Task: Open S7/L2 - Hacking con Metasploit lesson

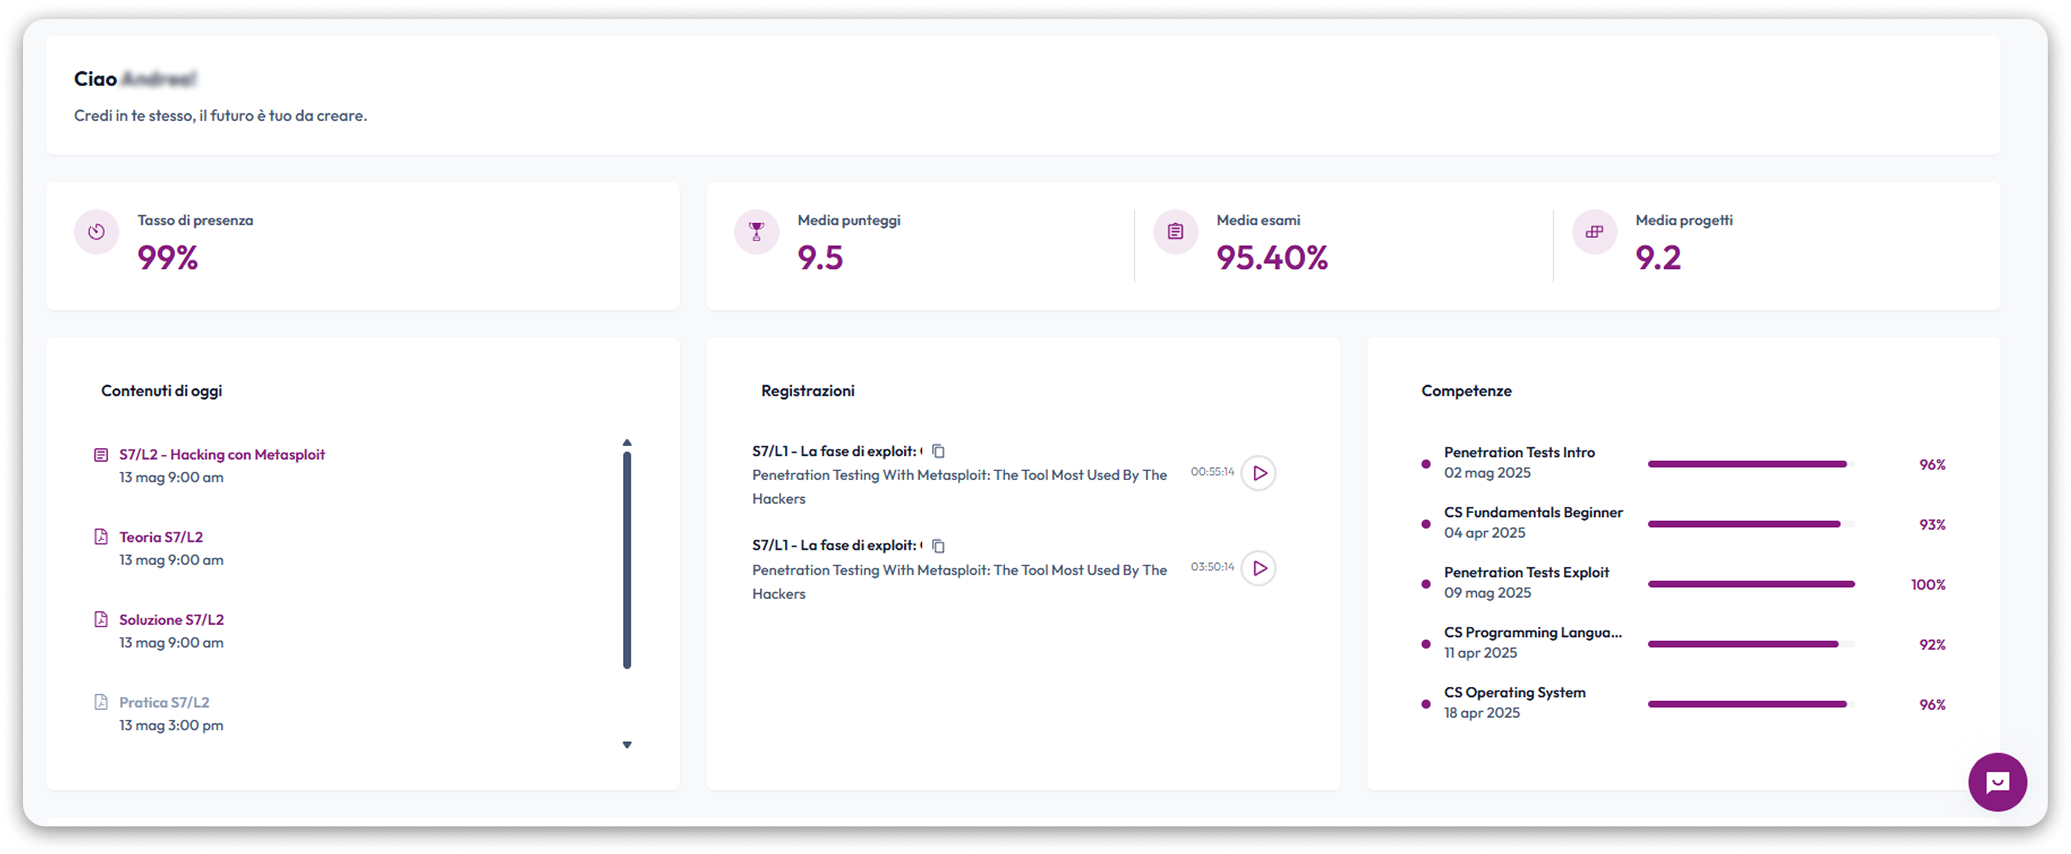Action: coord(222,454)
